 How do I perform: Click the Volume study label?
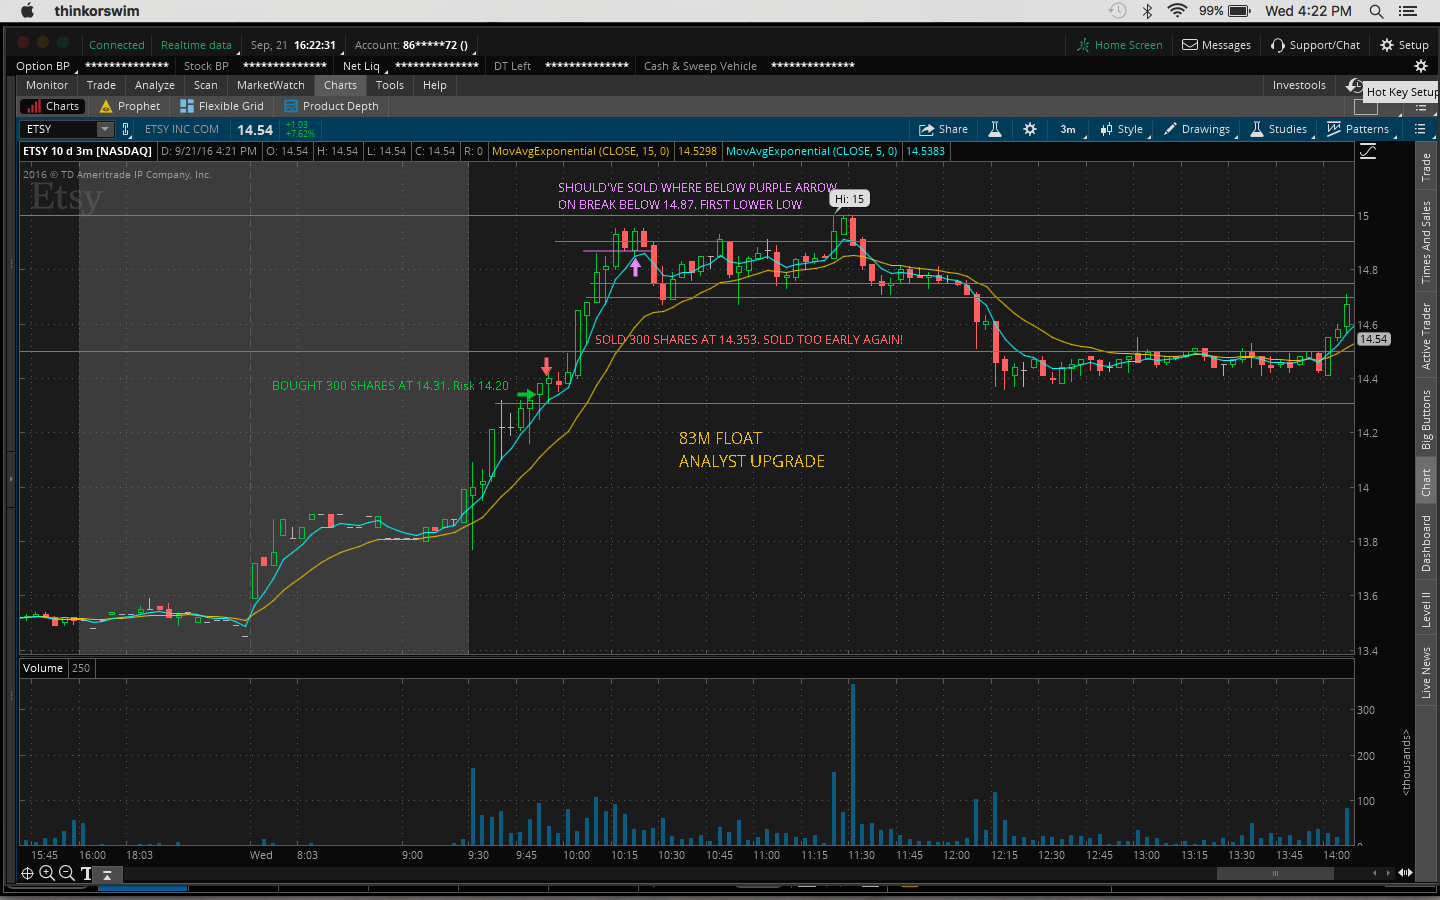point(43,668)
